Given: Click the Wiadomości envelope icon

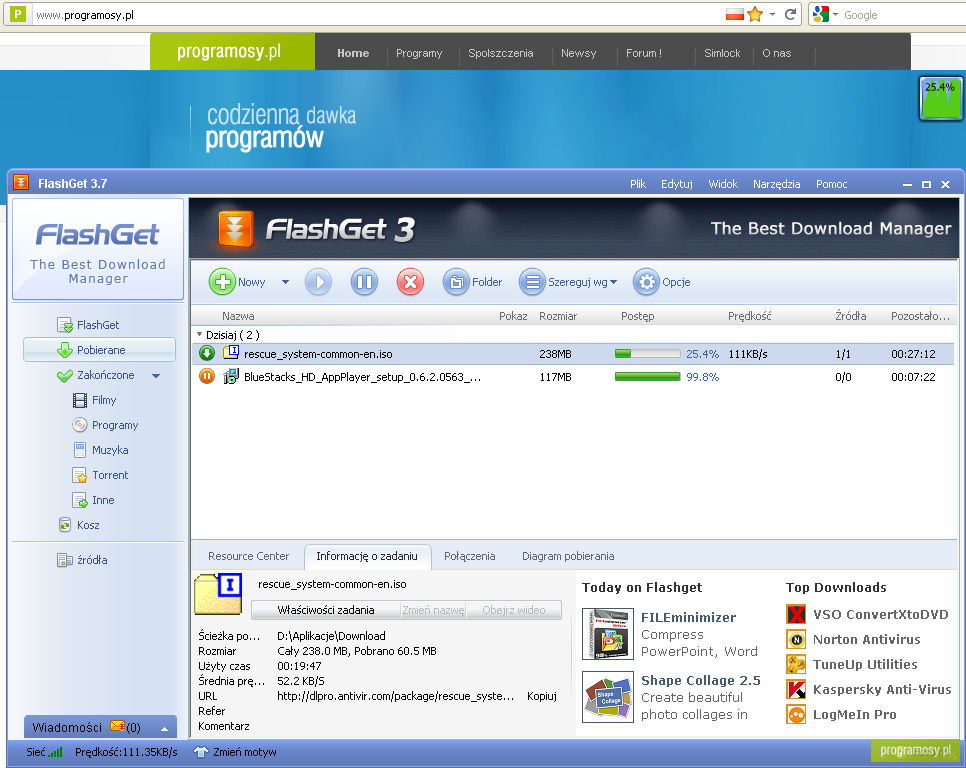Looking at the screenshot, I should [x=117, y=727].
